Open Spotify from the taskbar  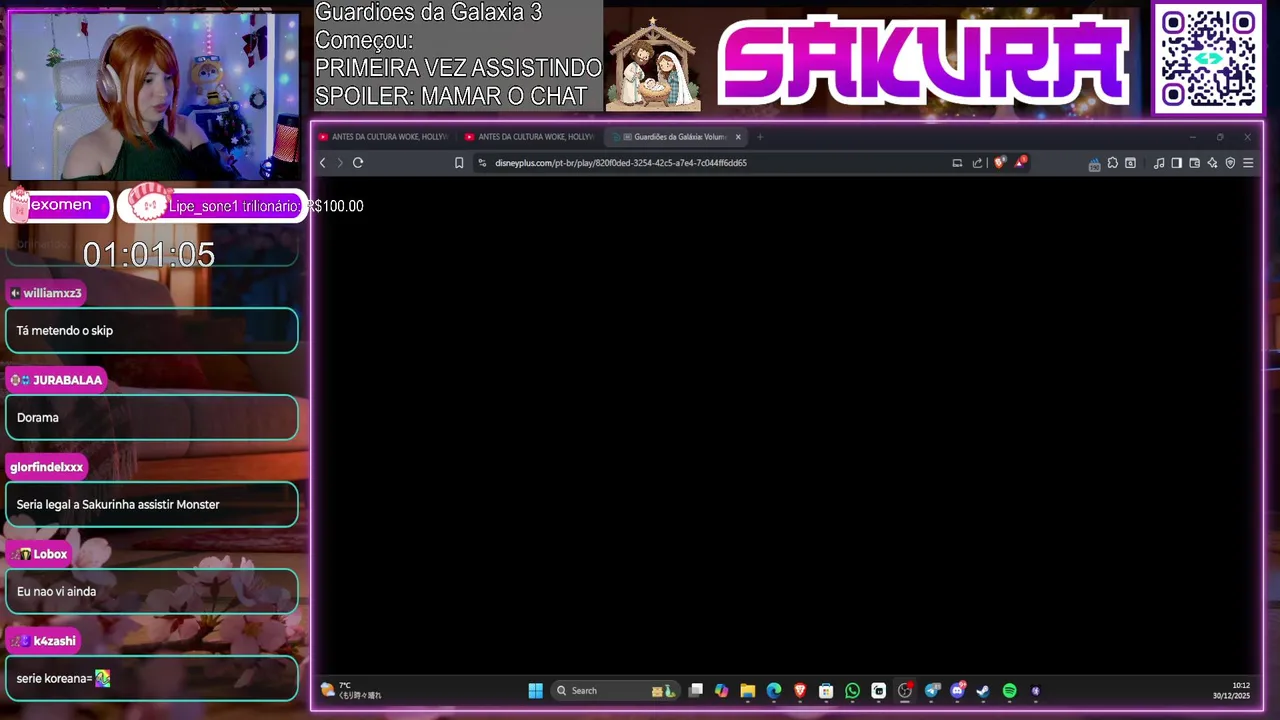pos(1009,691)
